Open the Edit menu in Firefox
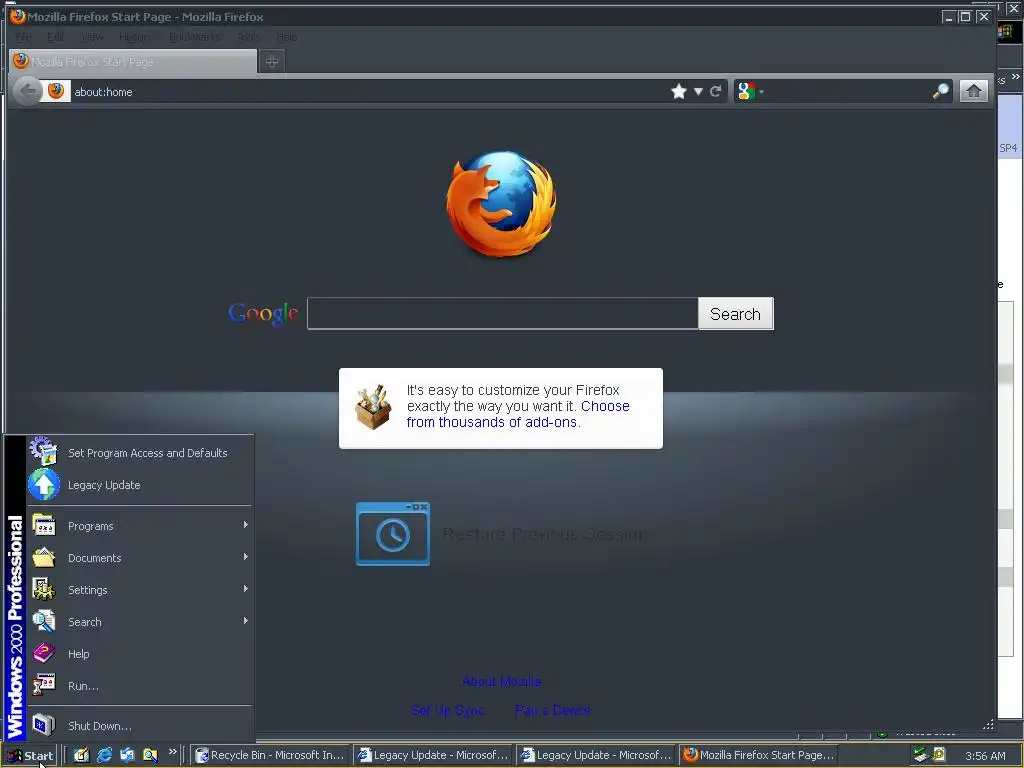This screenshot has height=768, width=1024. [x=56, y=37]
